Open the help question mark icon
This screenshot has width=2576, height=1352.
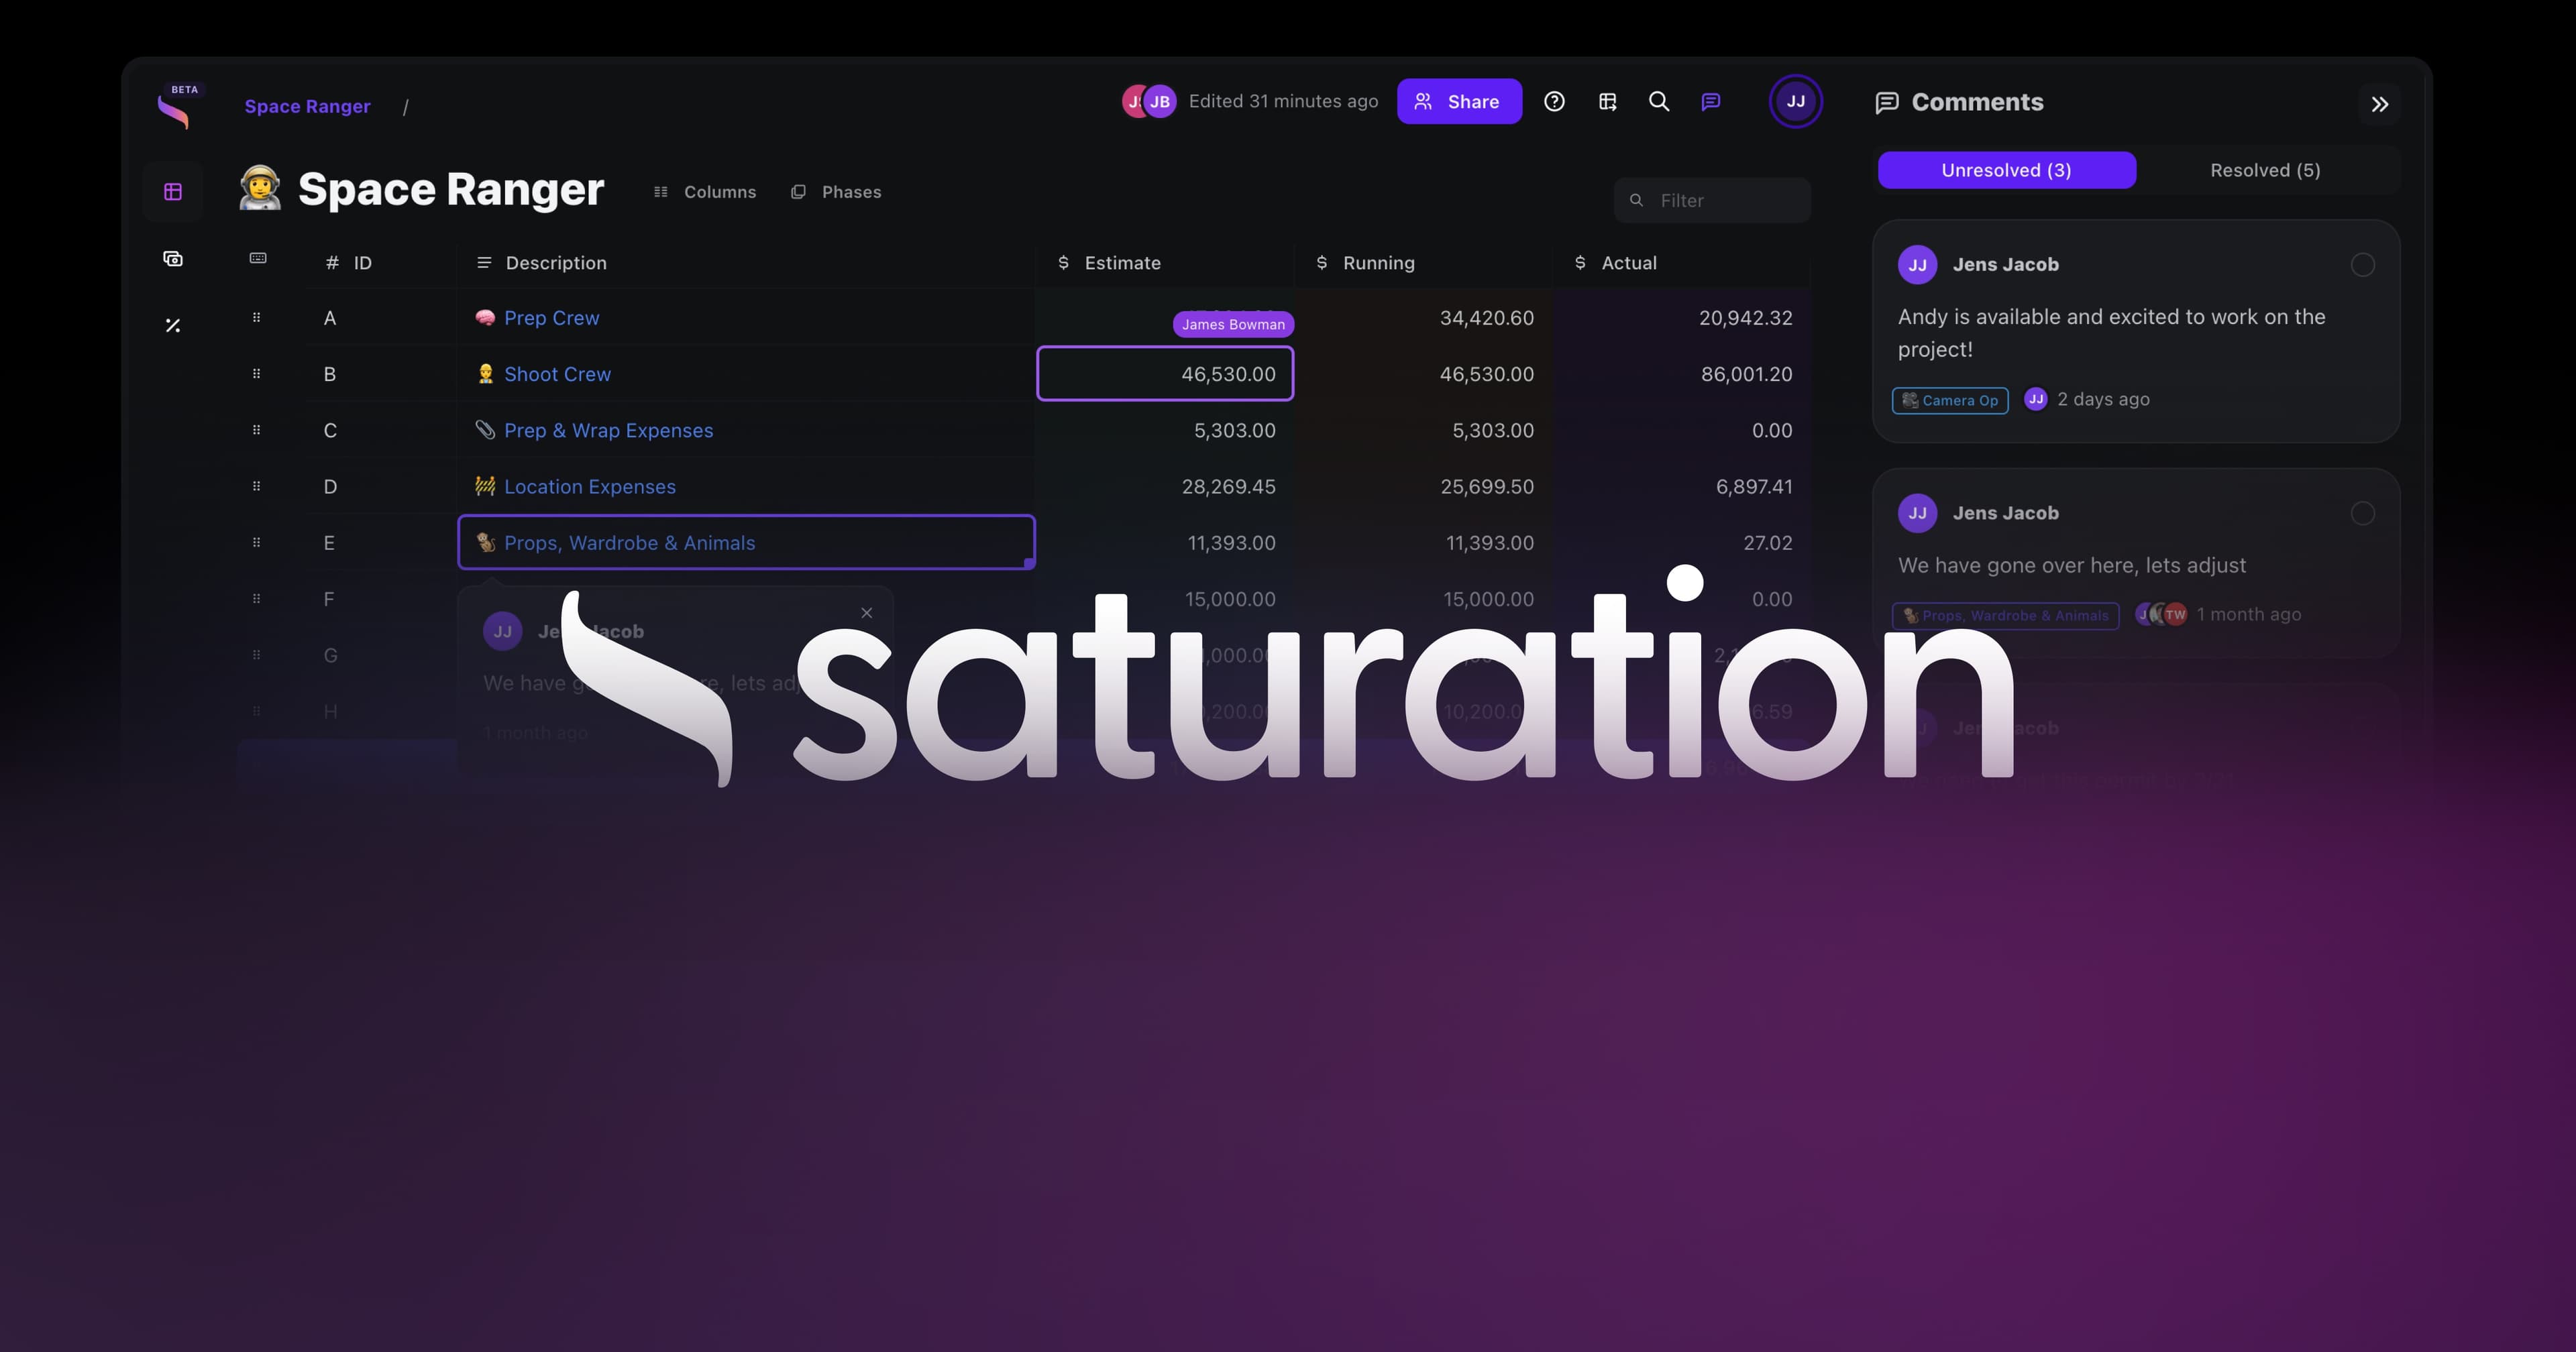click(1554, 101)
